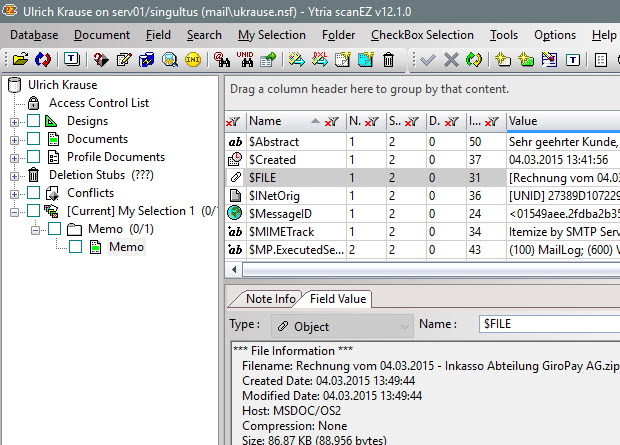This screenshot has height=445, width=620.
Task: Click the @ binoculars formula search icon
Action: tap(221, 60)
